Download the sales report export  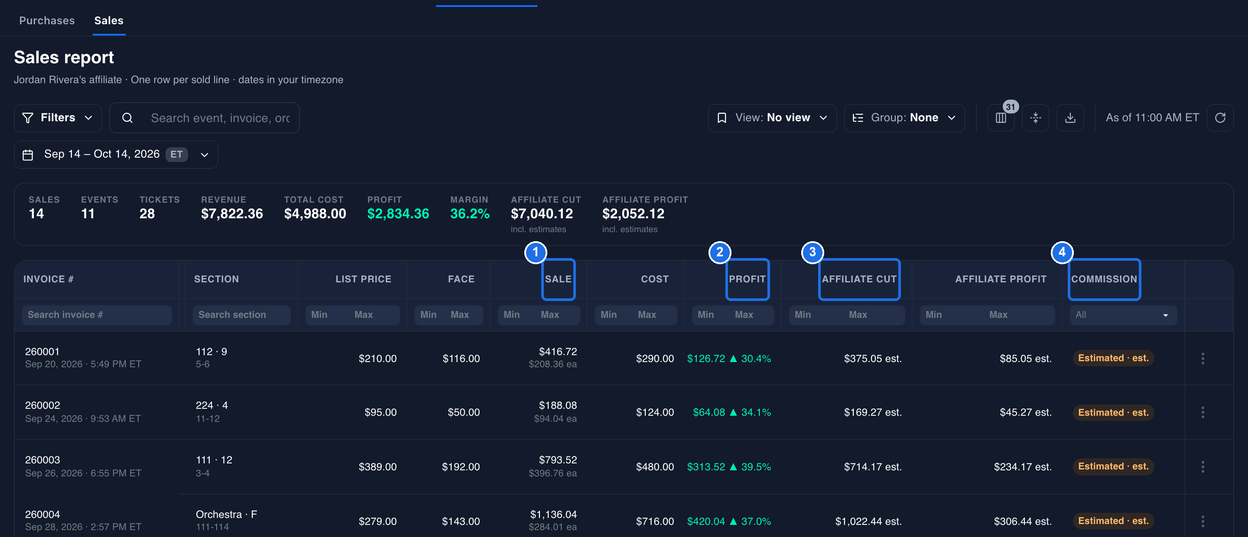(x=1070, y=118)
